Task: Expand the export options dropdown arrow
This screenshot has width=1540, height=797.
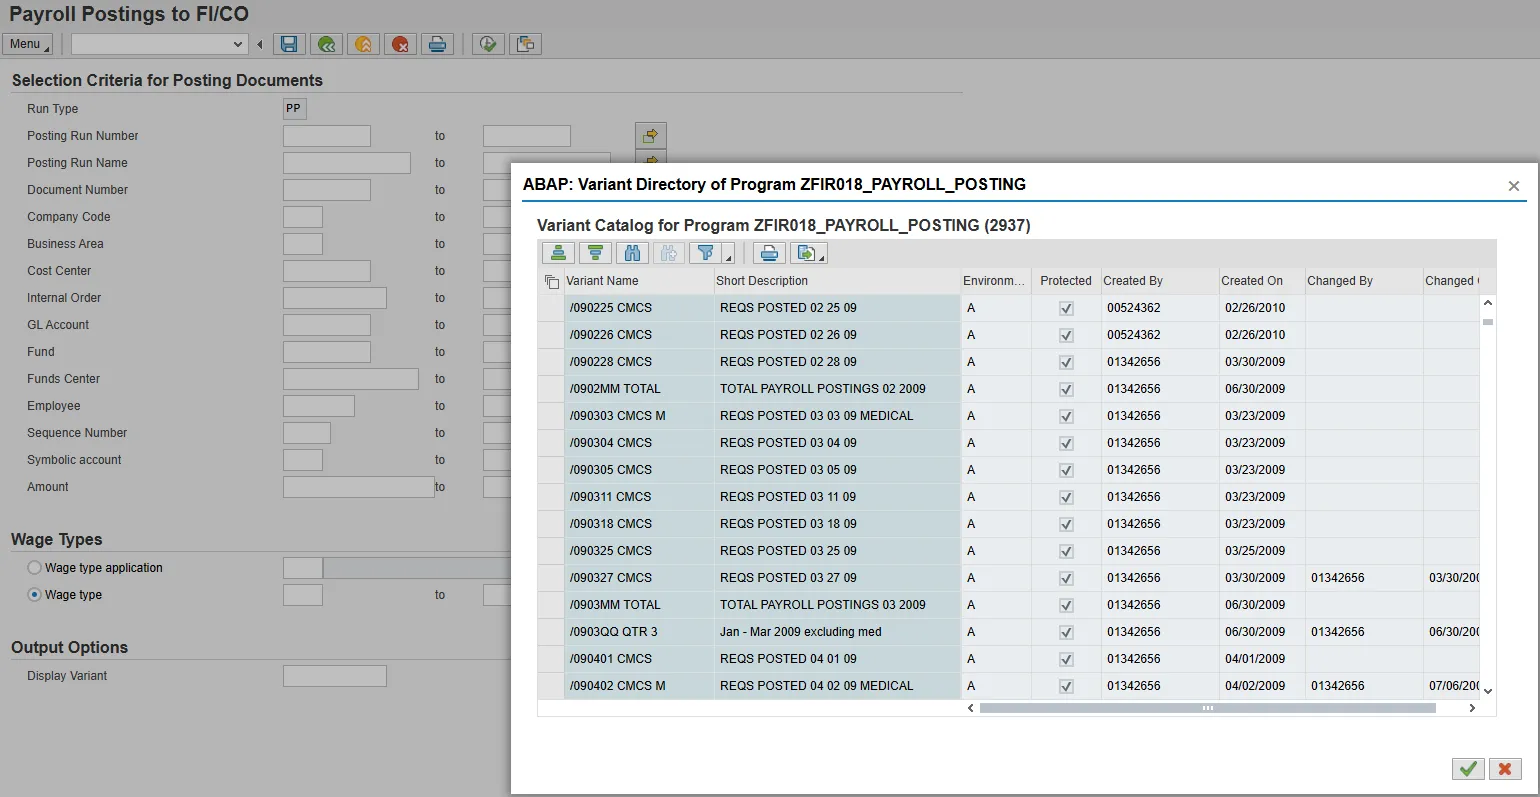Action: coord(822,258)
